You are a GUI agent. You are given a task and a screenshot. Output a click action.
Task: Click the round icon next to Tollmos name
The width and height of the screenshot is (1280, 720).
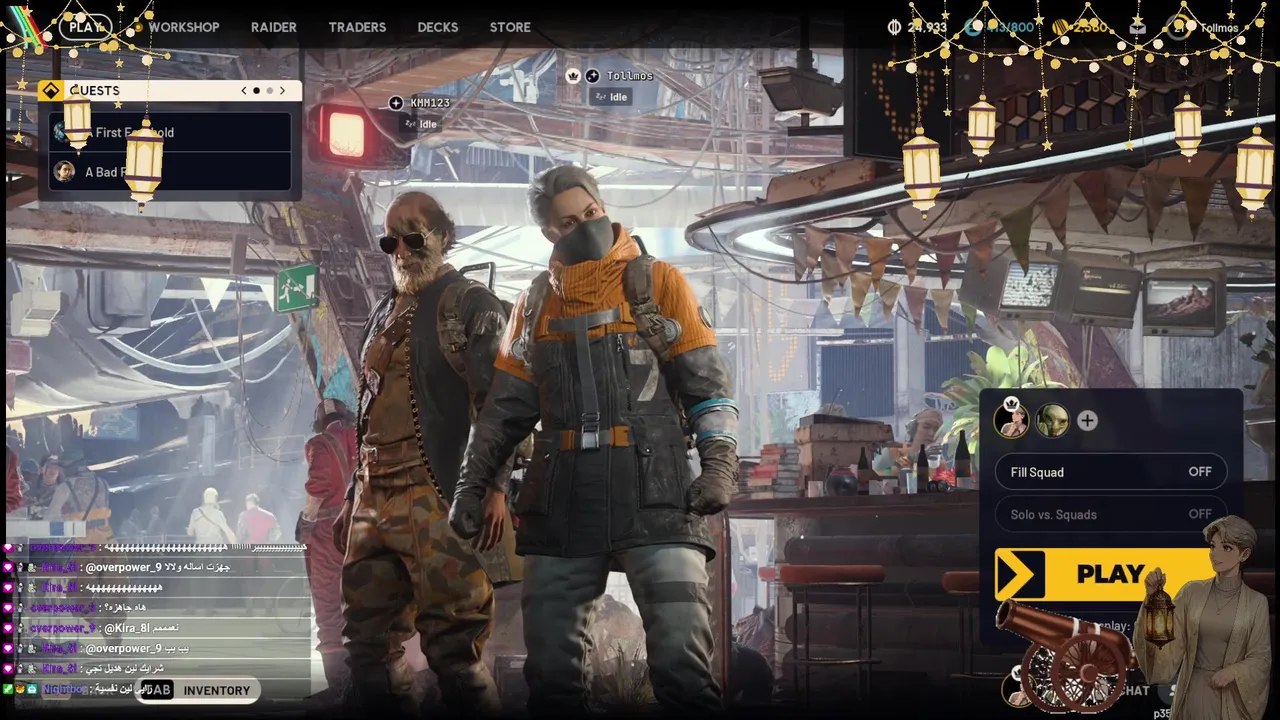(x=592, y=76)
